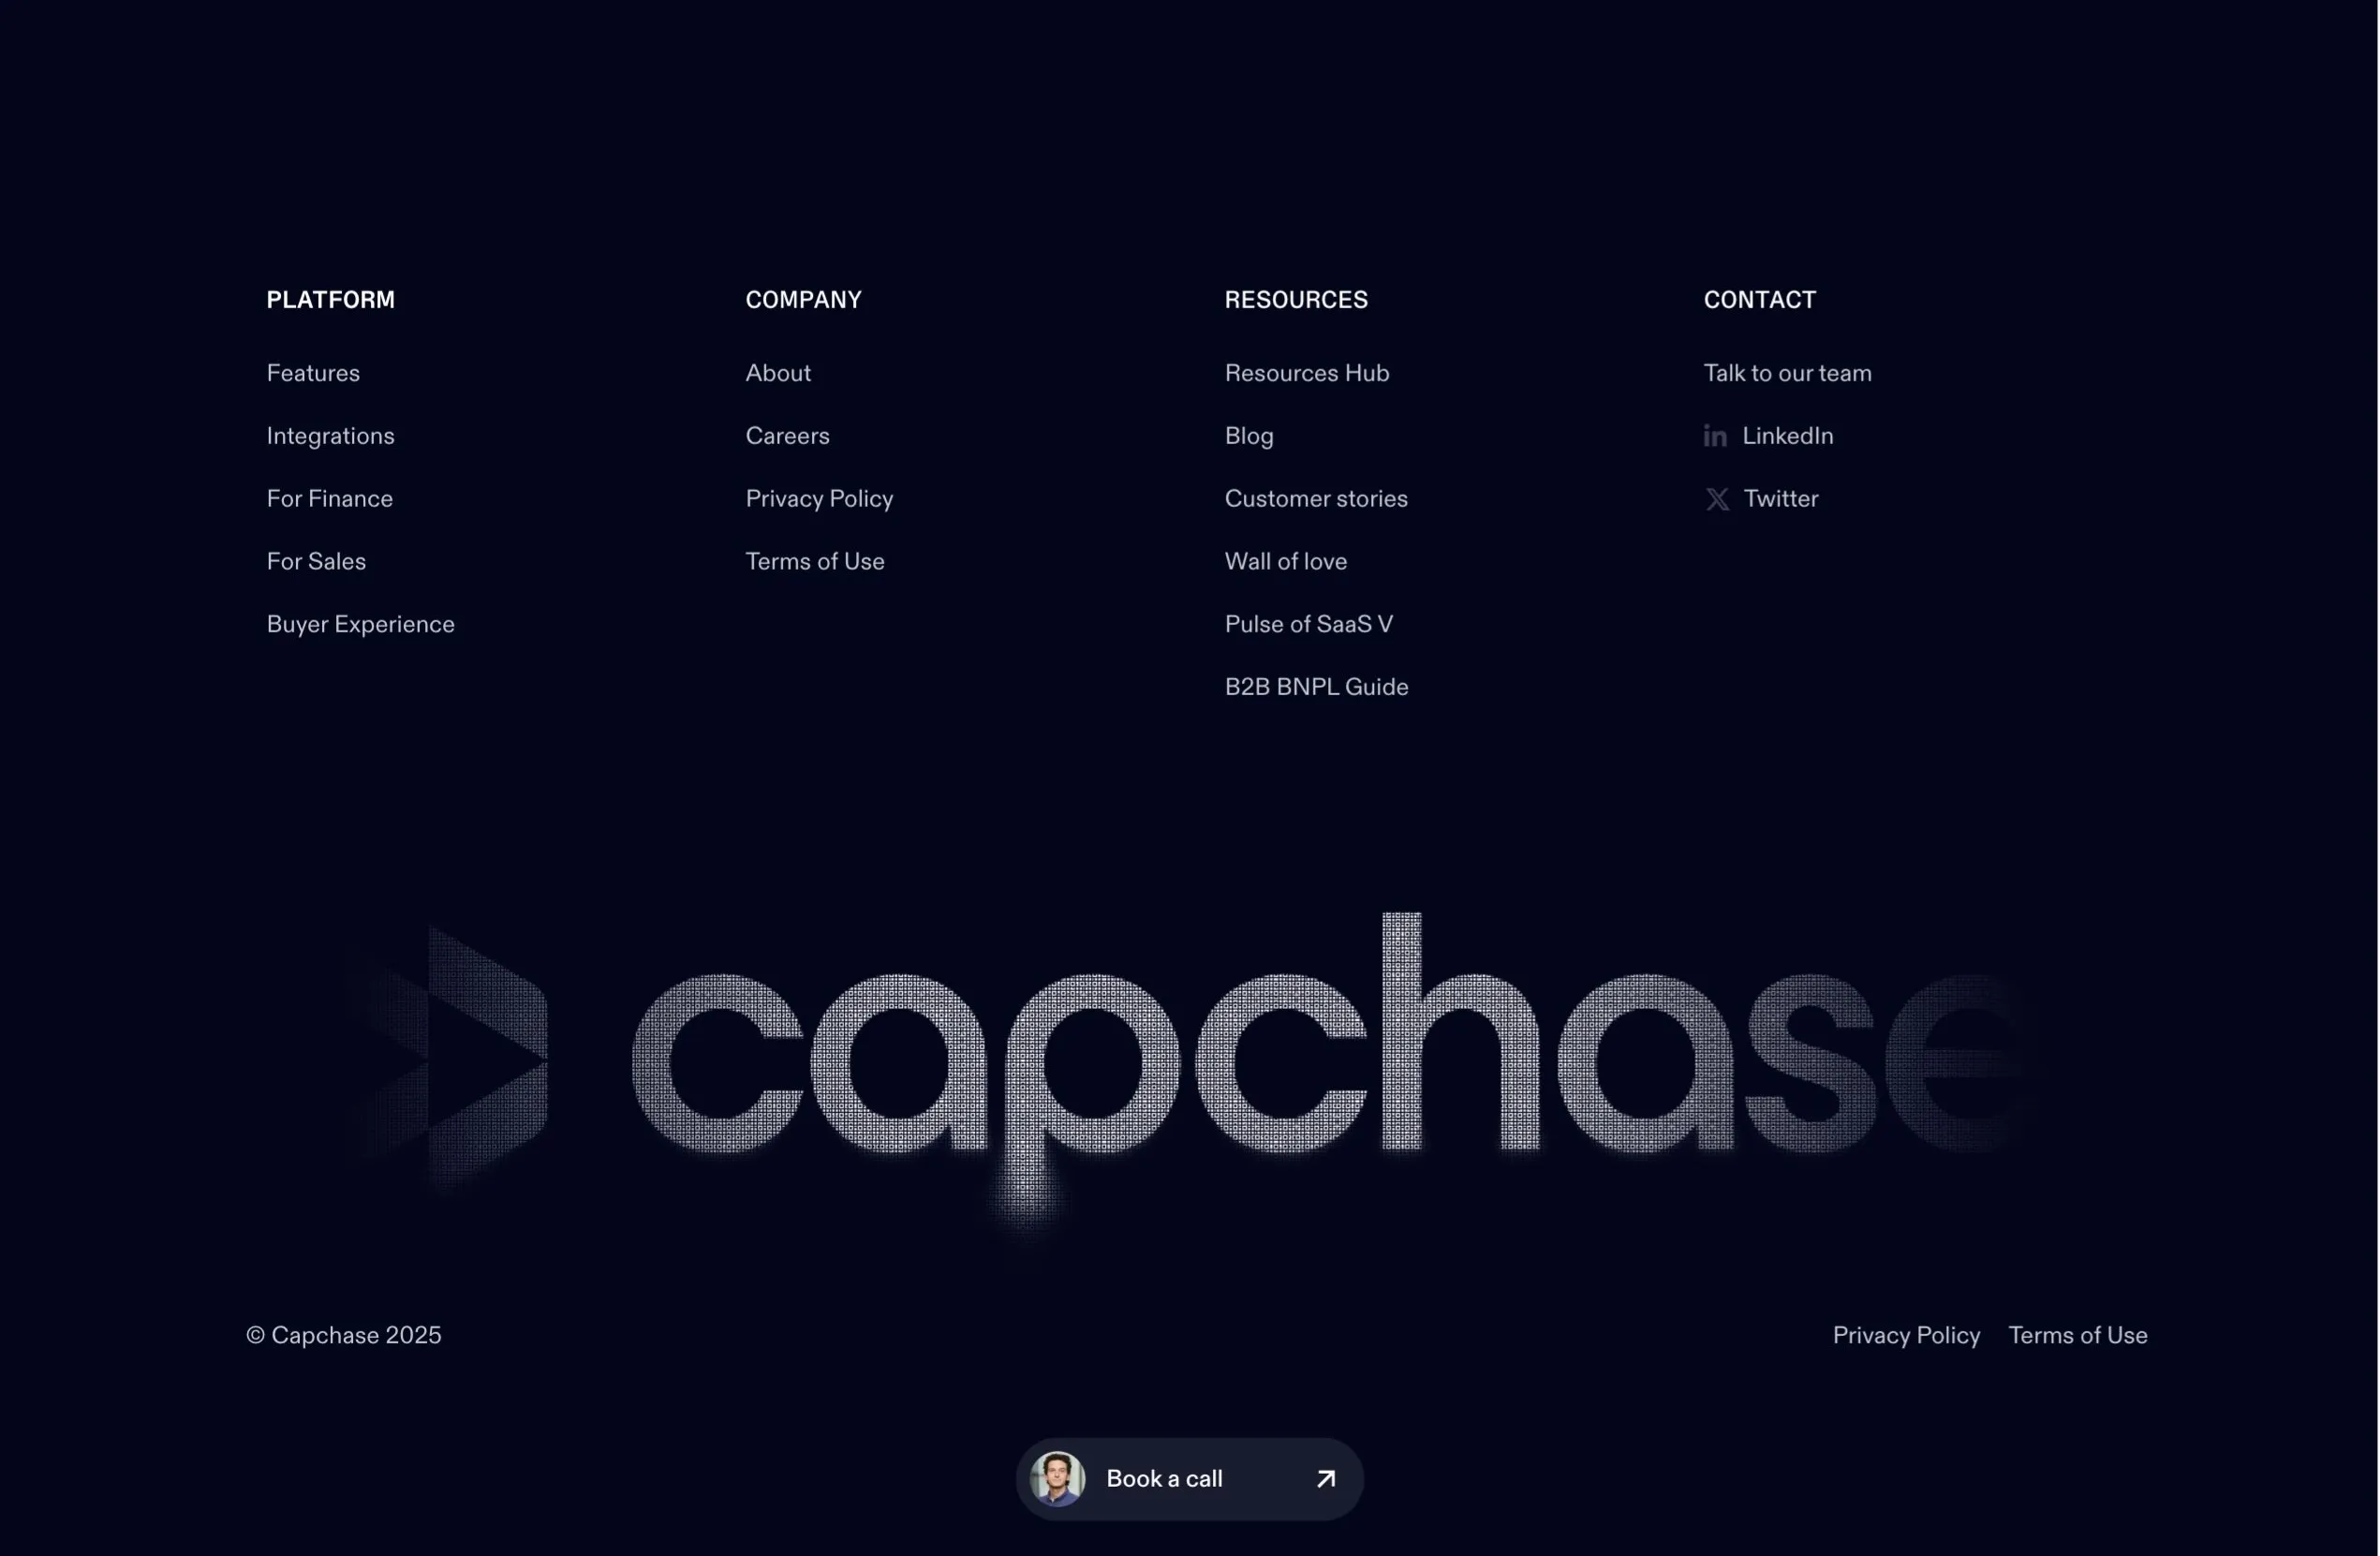This screenshot has width=2380, height=1556.
Task: Open the About page link
Action: [778, 373]
